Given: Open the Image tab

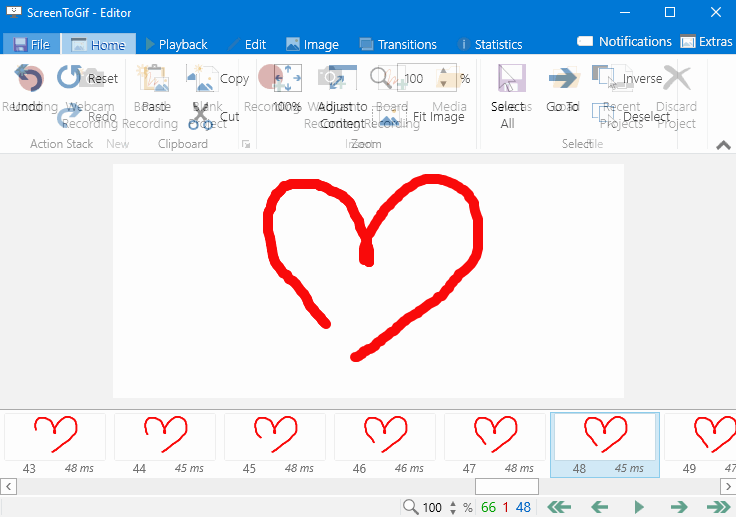Looking at the screenshot, I should [312, 44].
